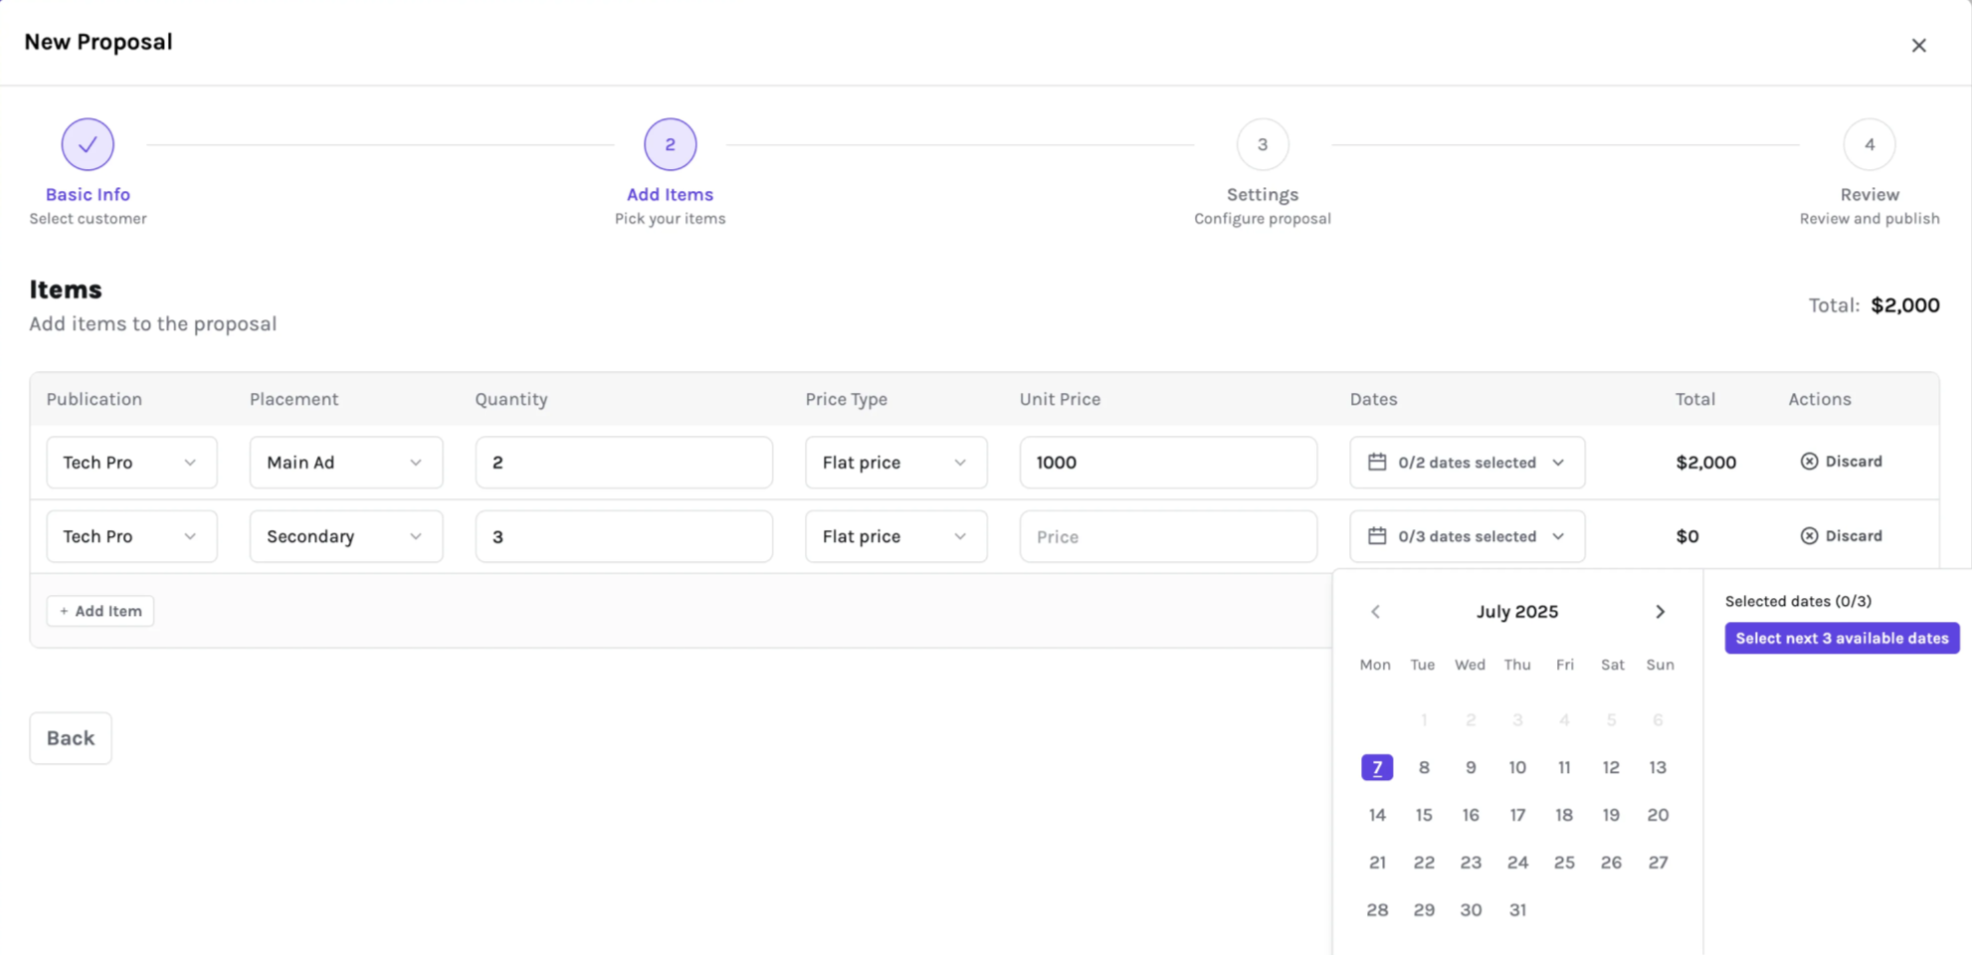
Task: Select July 28 in the calendar
Action: tap(1377, 910)
